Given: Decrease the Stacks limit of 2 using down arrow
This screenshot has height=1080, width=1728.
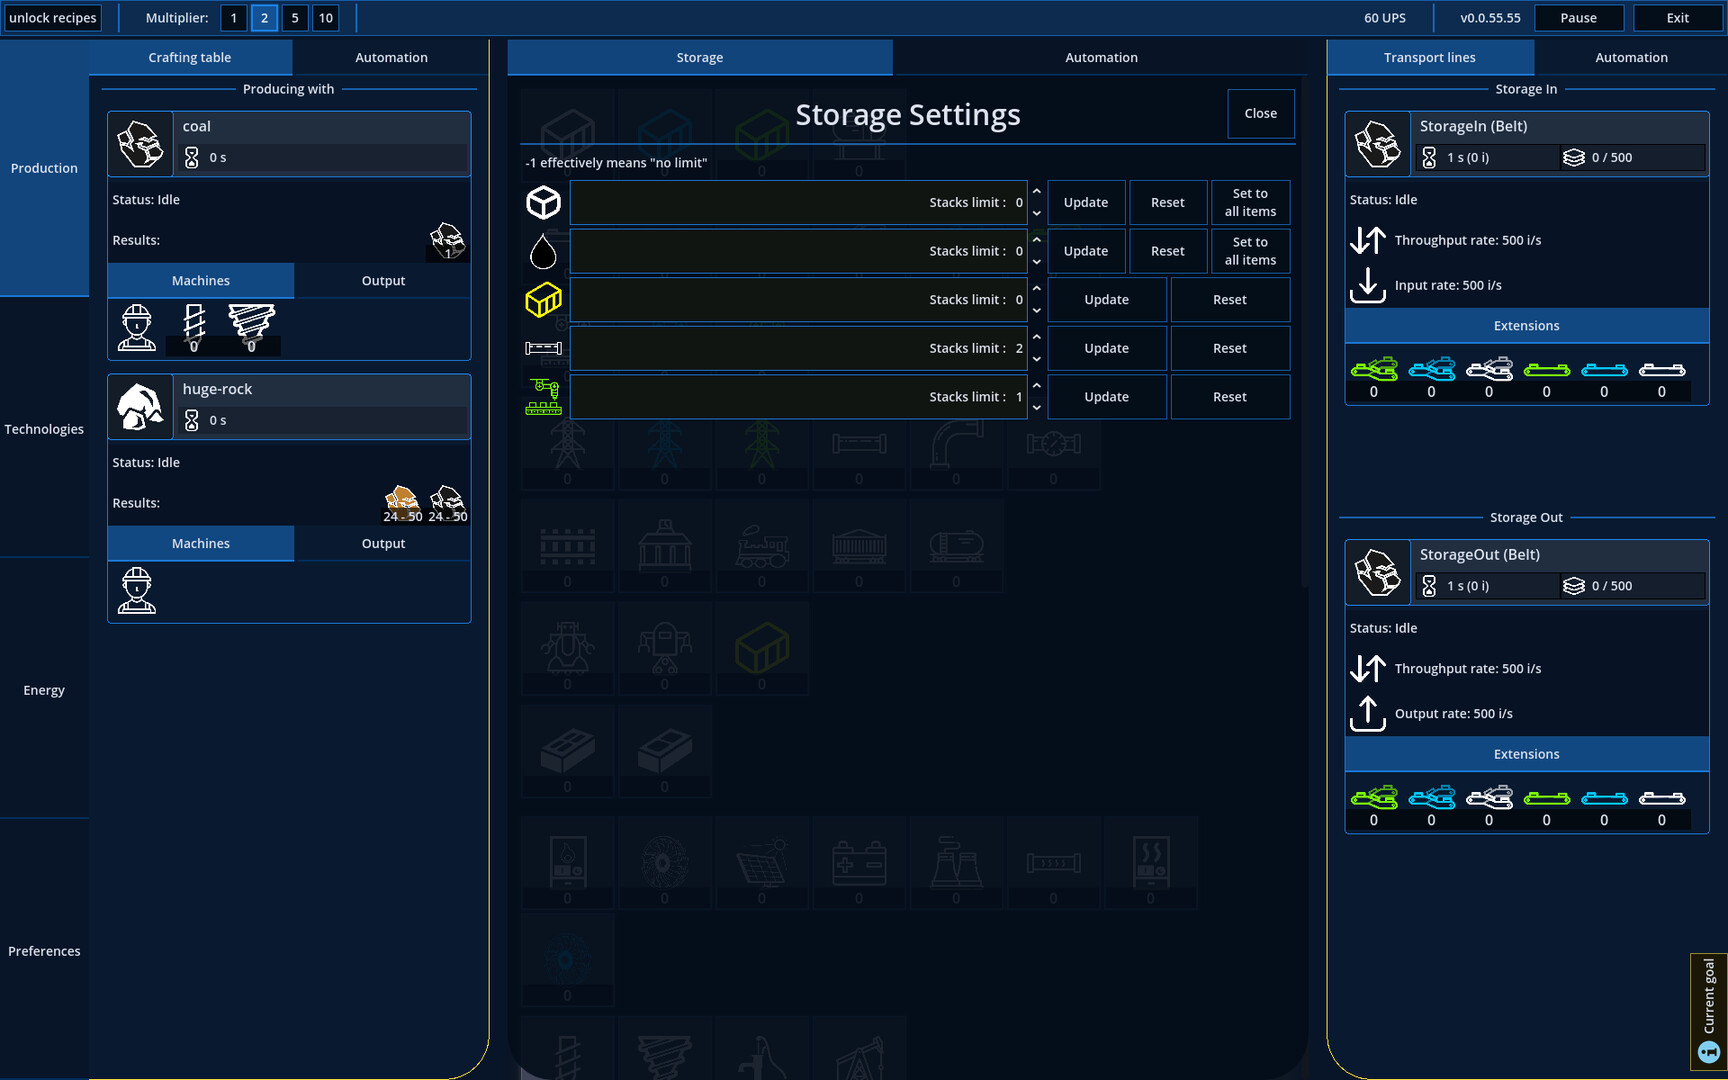Looking at the screenshot, I should click(x=1036, y=358).
